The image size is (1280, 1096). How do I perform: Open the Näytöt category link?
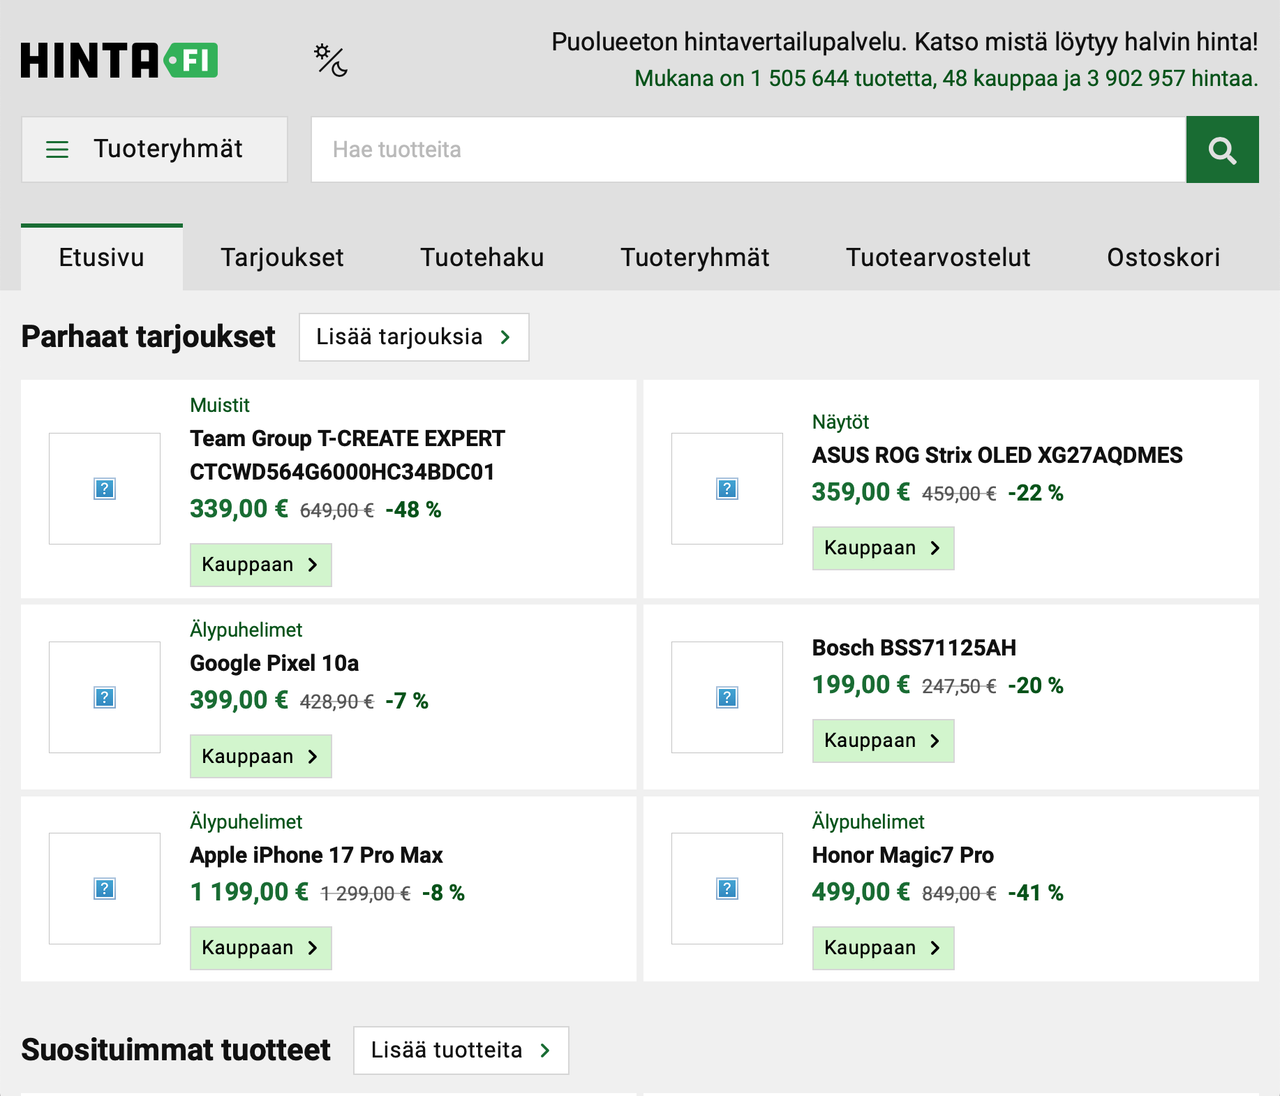click(x=840, y=422)
